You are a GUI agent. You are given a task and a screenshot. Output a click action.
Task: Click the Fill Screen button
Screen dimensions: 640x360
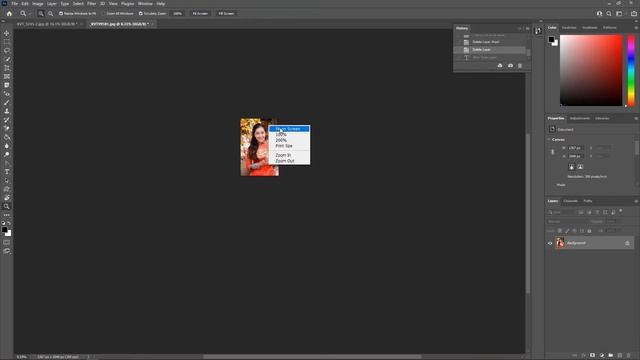coord(226,13)
